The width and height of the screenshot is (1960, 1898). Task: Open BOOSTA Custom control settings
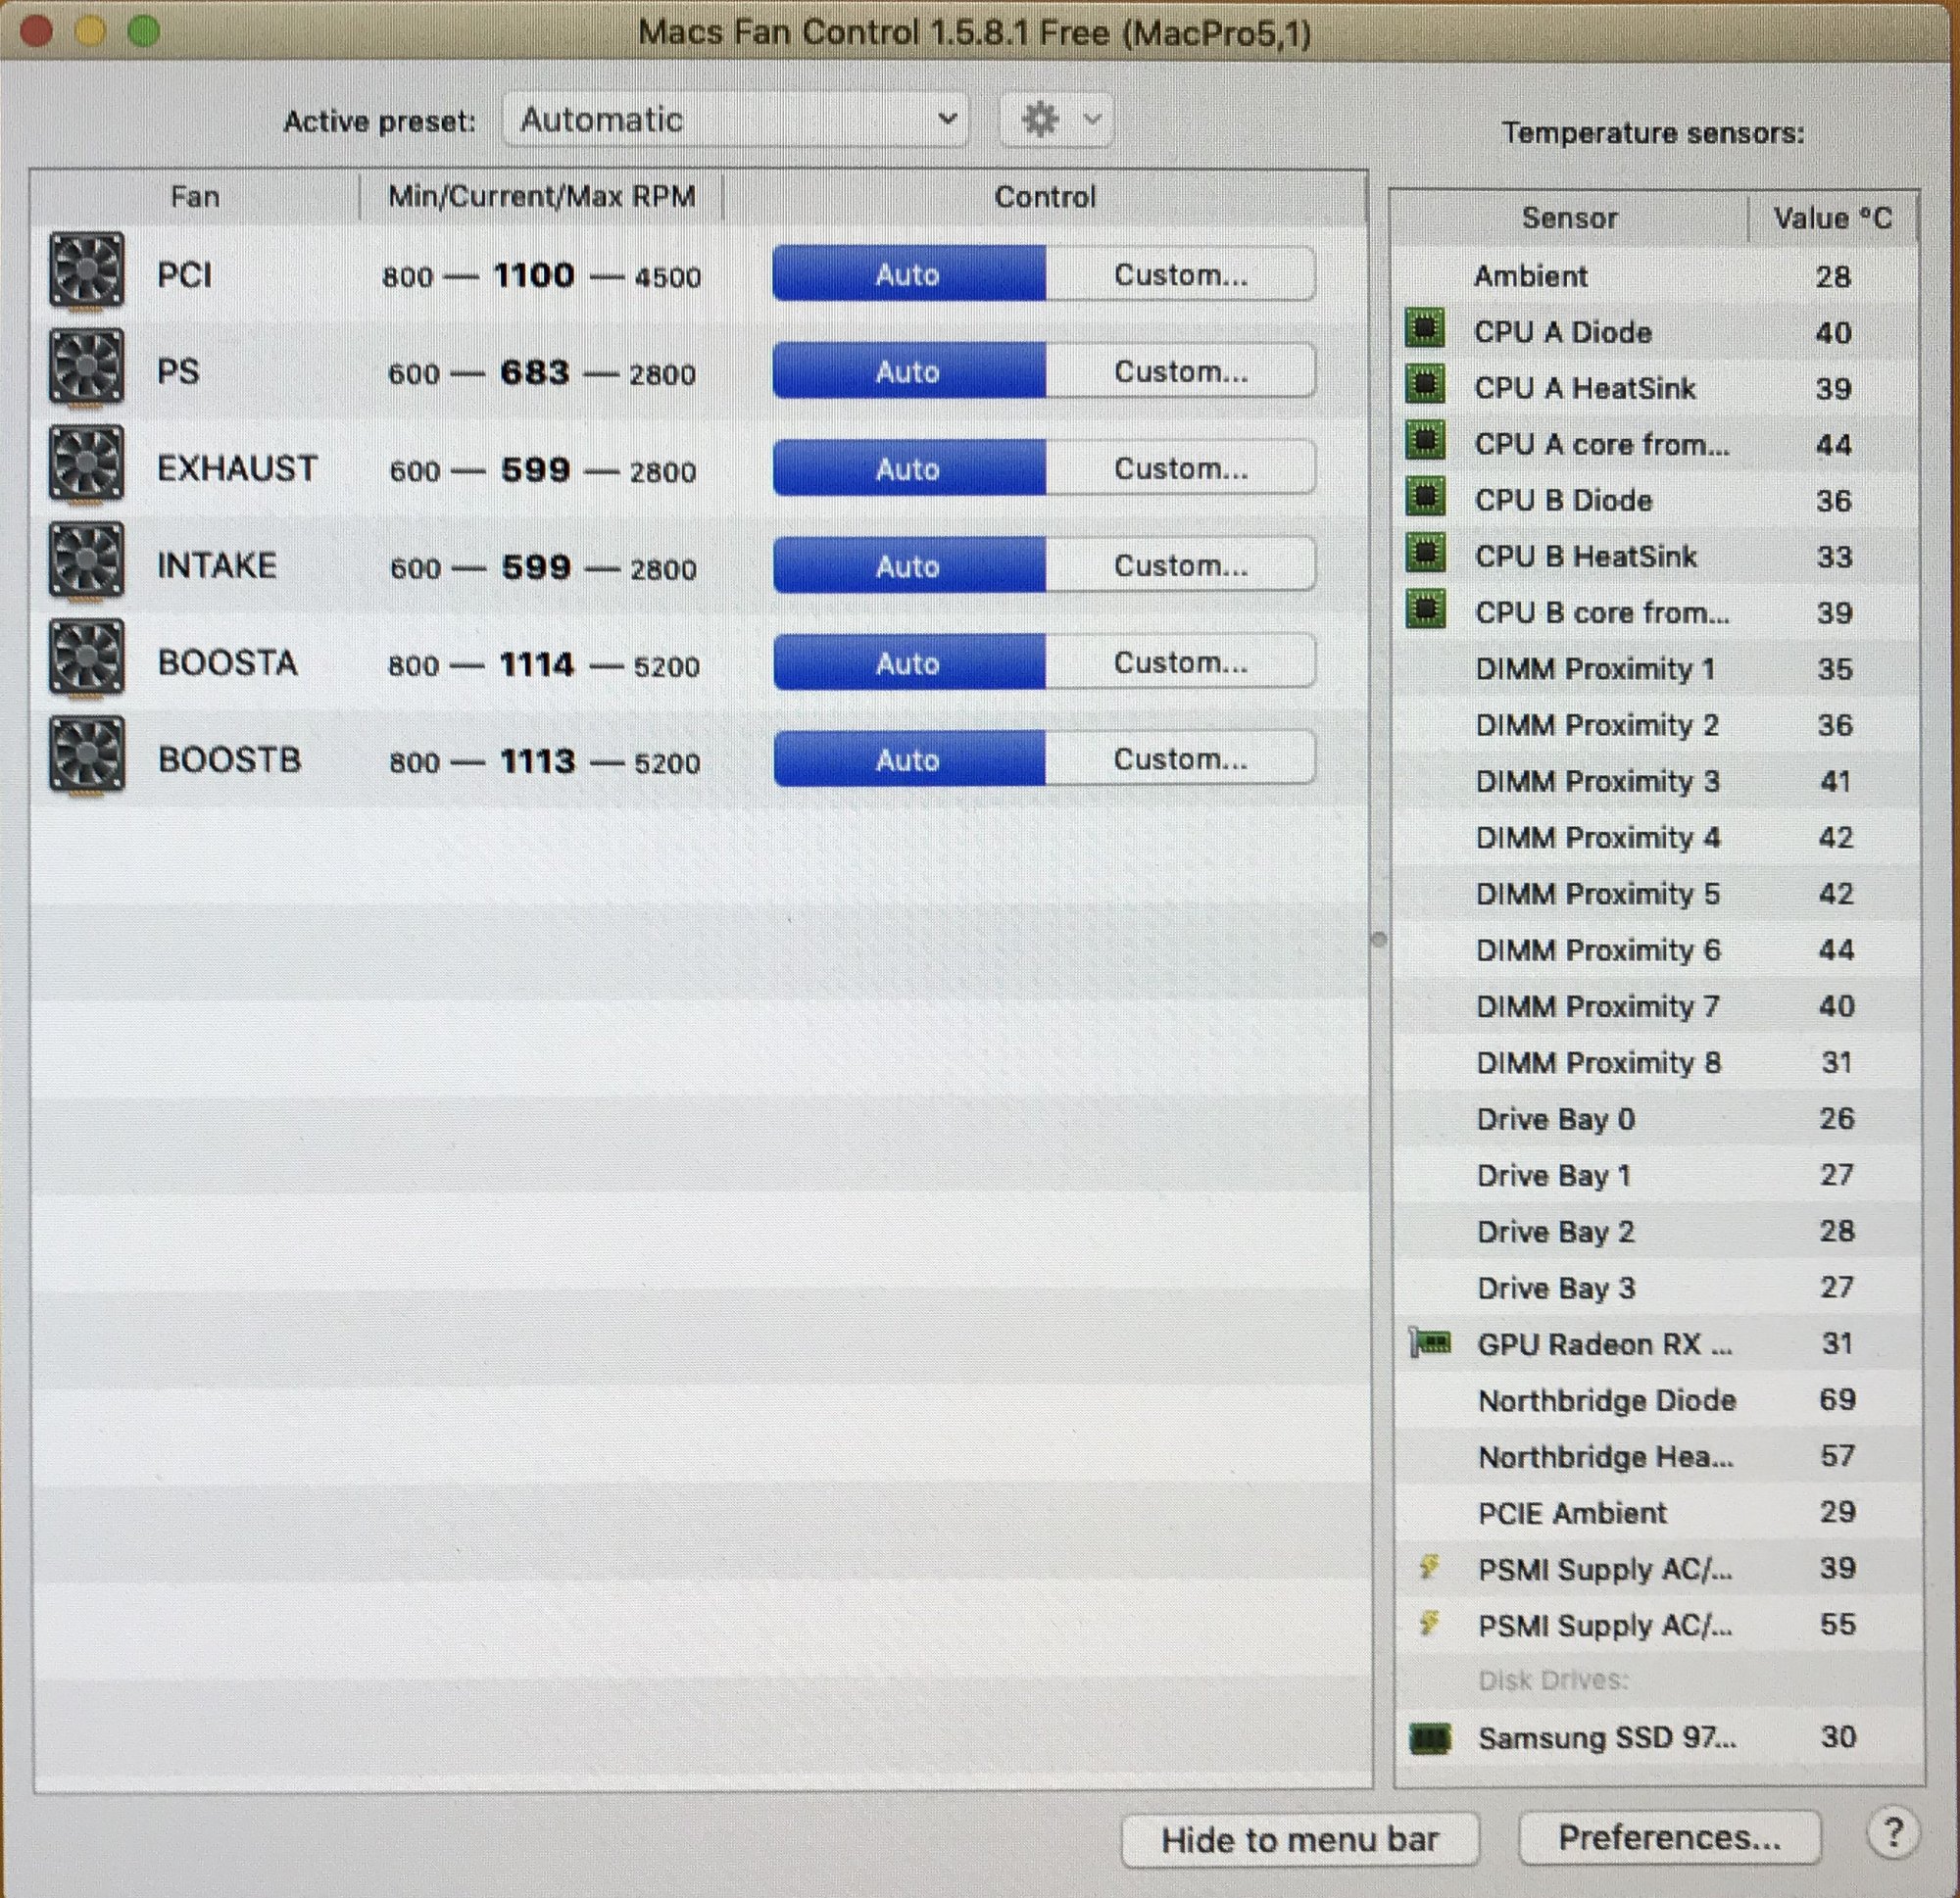coord(1180,663)
